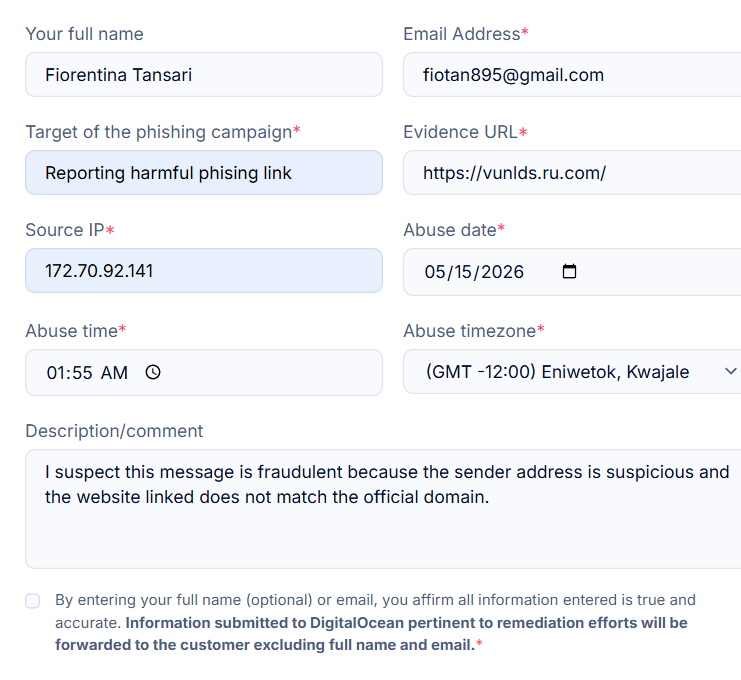The image size is (741, 680).
Task: Click the Source IP field showing 172.70.92.141
Action: (x=204, y=271)
